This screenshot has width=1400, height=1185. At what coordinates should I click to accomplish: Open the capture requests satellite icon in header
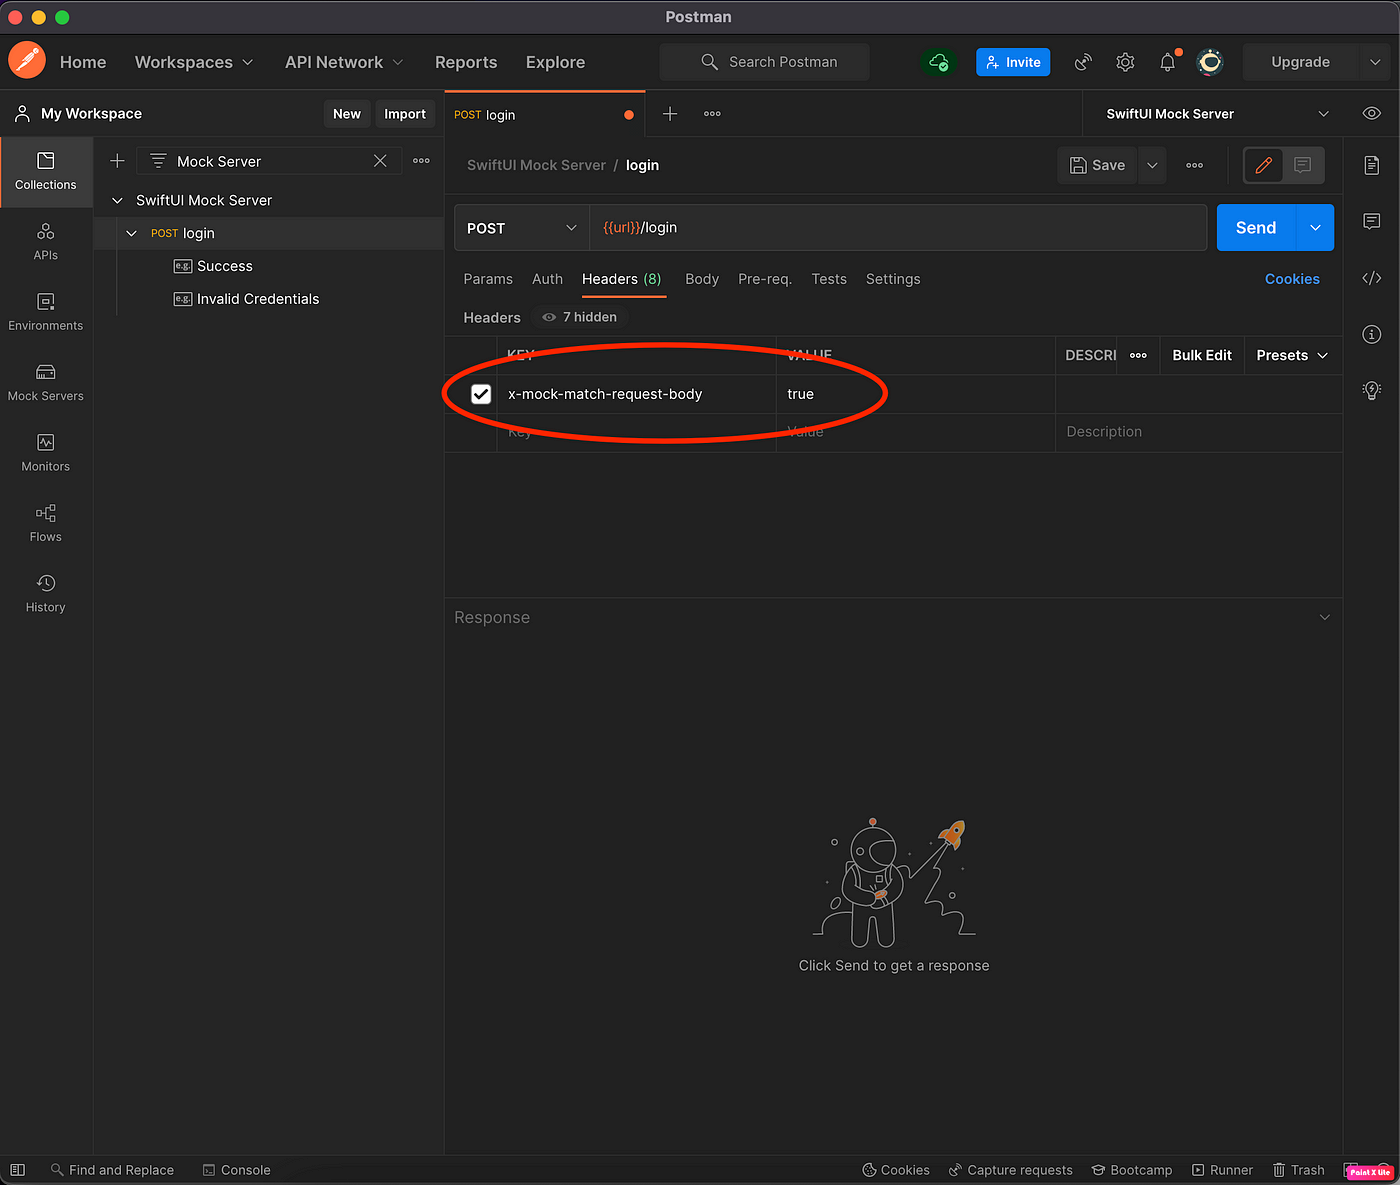[x=1083, y=62]
